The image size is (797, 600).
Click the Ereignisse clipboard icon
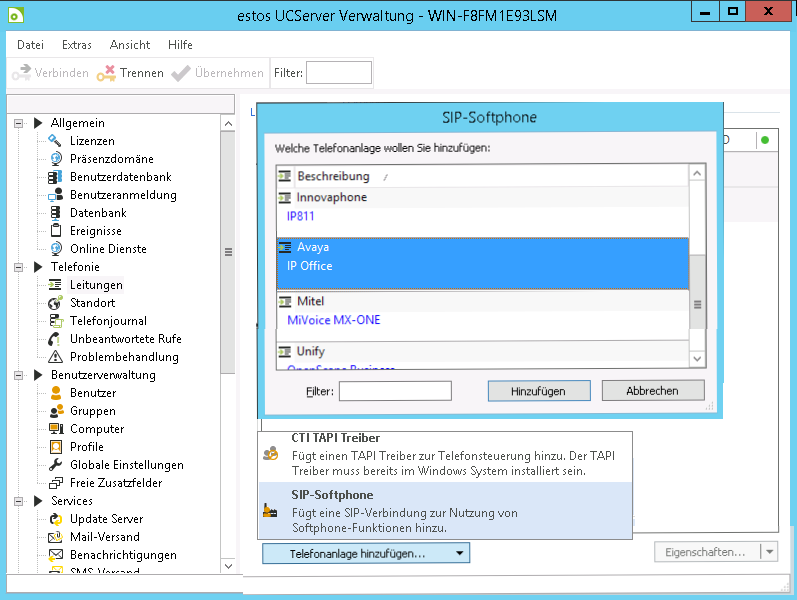point(55,231)
